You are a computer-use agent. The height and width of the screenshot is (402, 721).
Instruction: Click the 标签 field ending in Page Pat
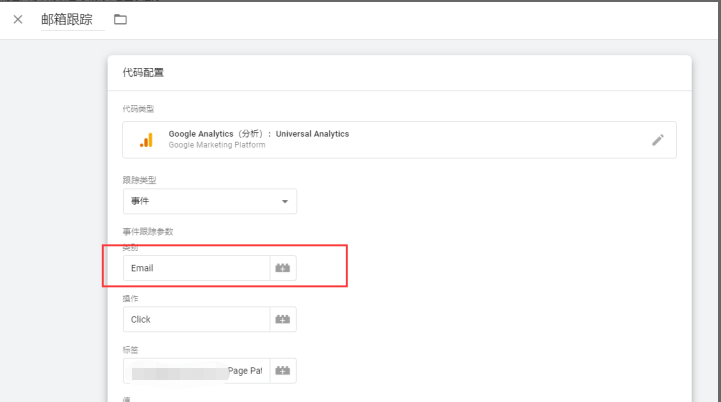click(x=196, y=371)
